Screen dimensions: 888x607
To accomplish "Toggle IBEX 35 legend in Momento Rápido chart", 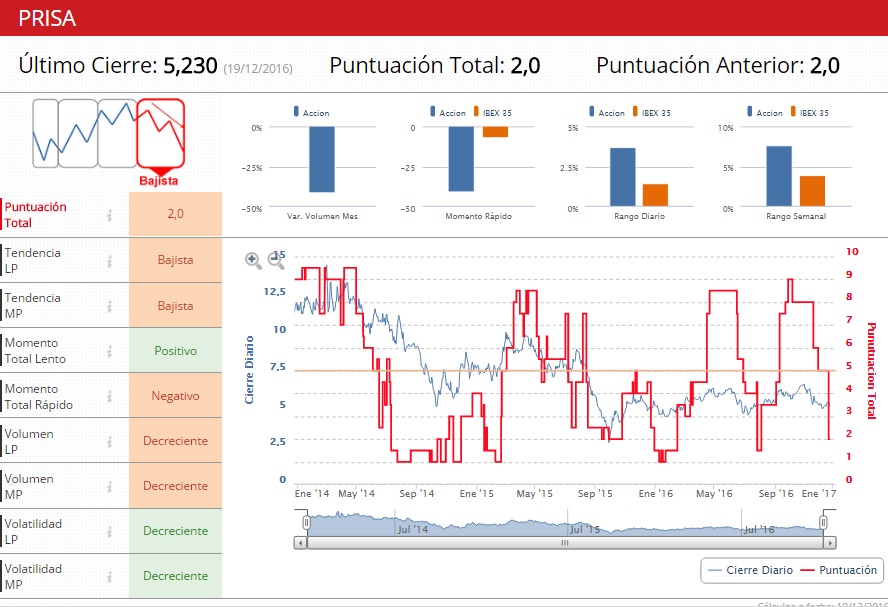I will point(493,112).
